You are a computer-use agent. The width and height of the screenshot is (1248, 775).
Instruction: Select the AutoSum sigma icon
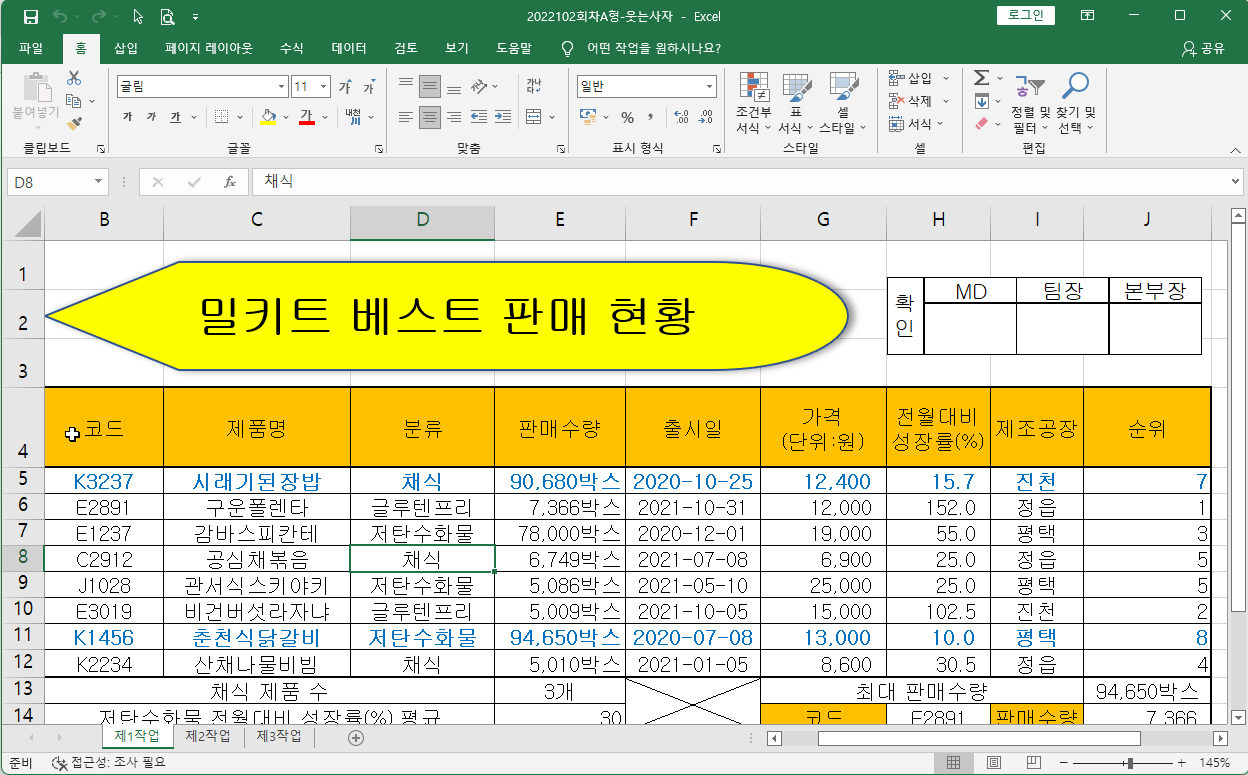[x=980, y=78]
